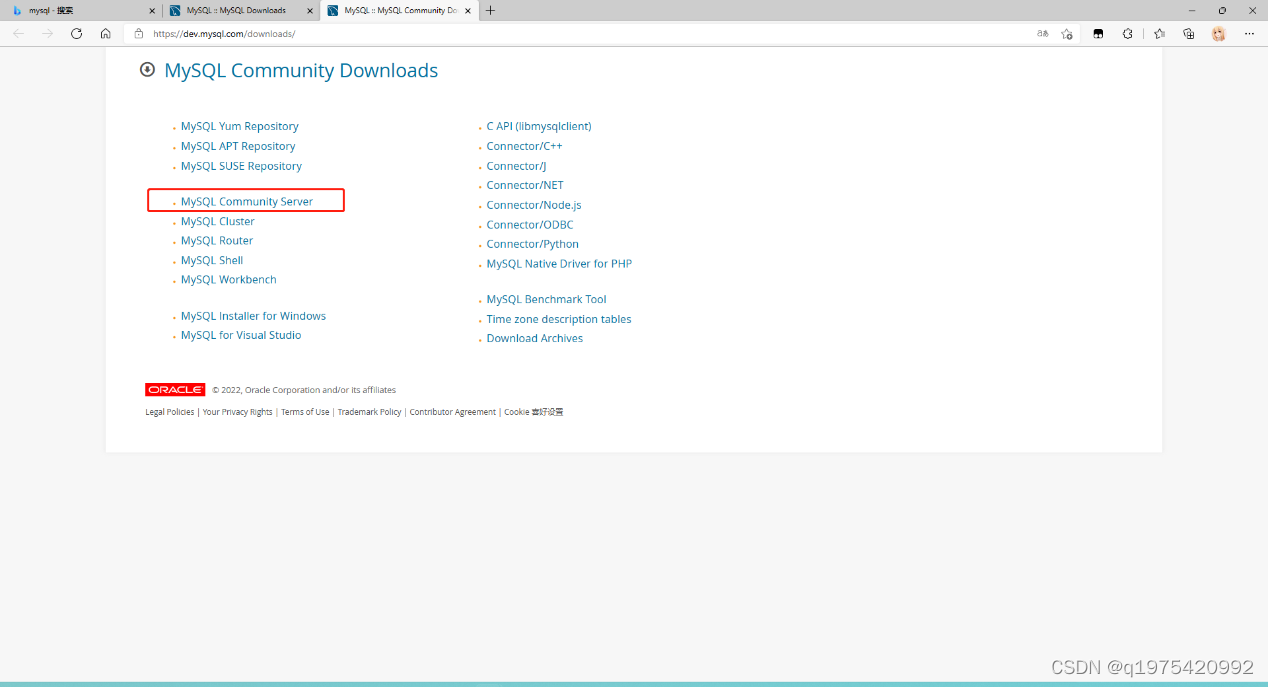Close the mysql search tab
The image size is (1268, 687).
tap(152, 10)
